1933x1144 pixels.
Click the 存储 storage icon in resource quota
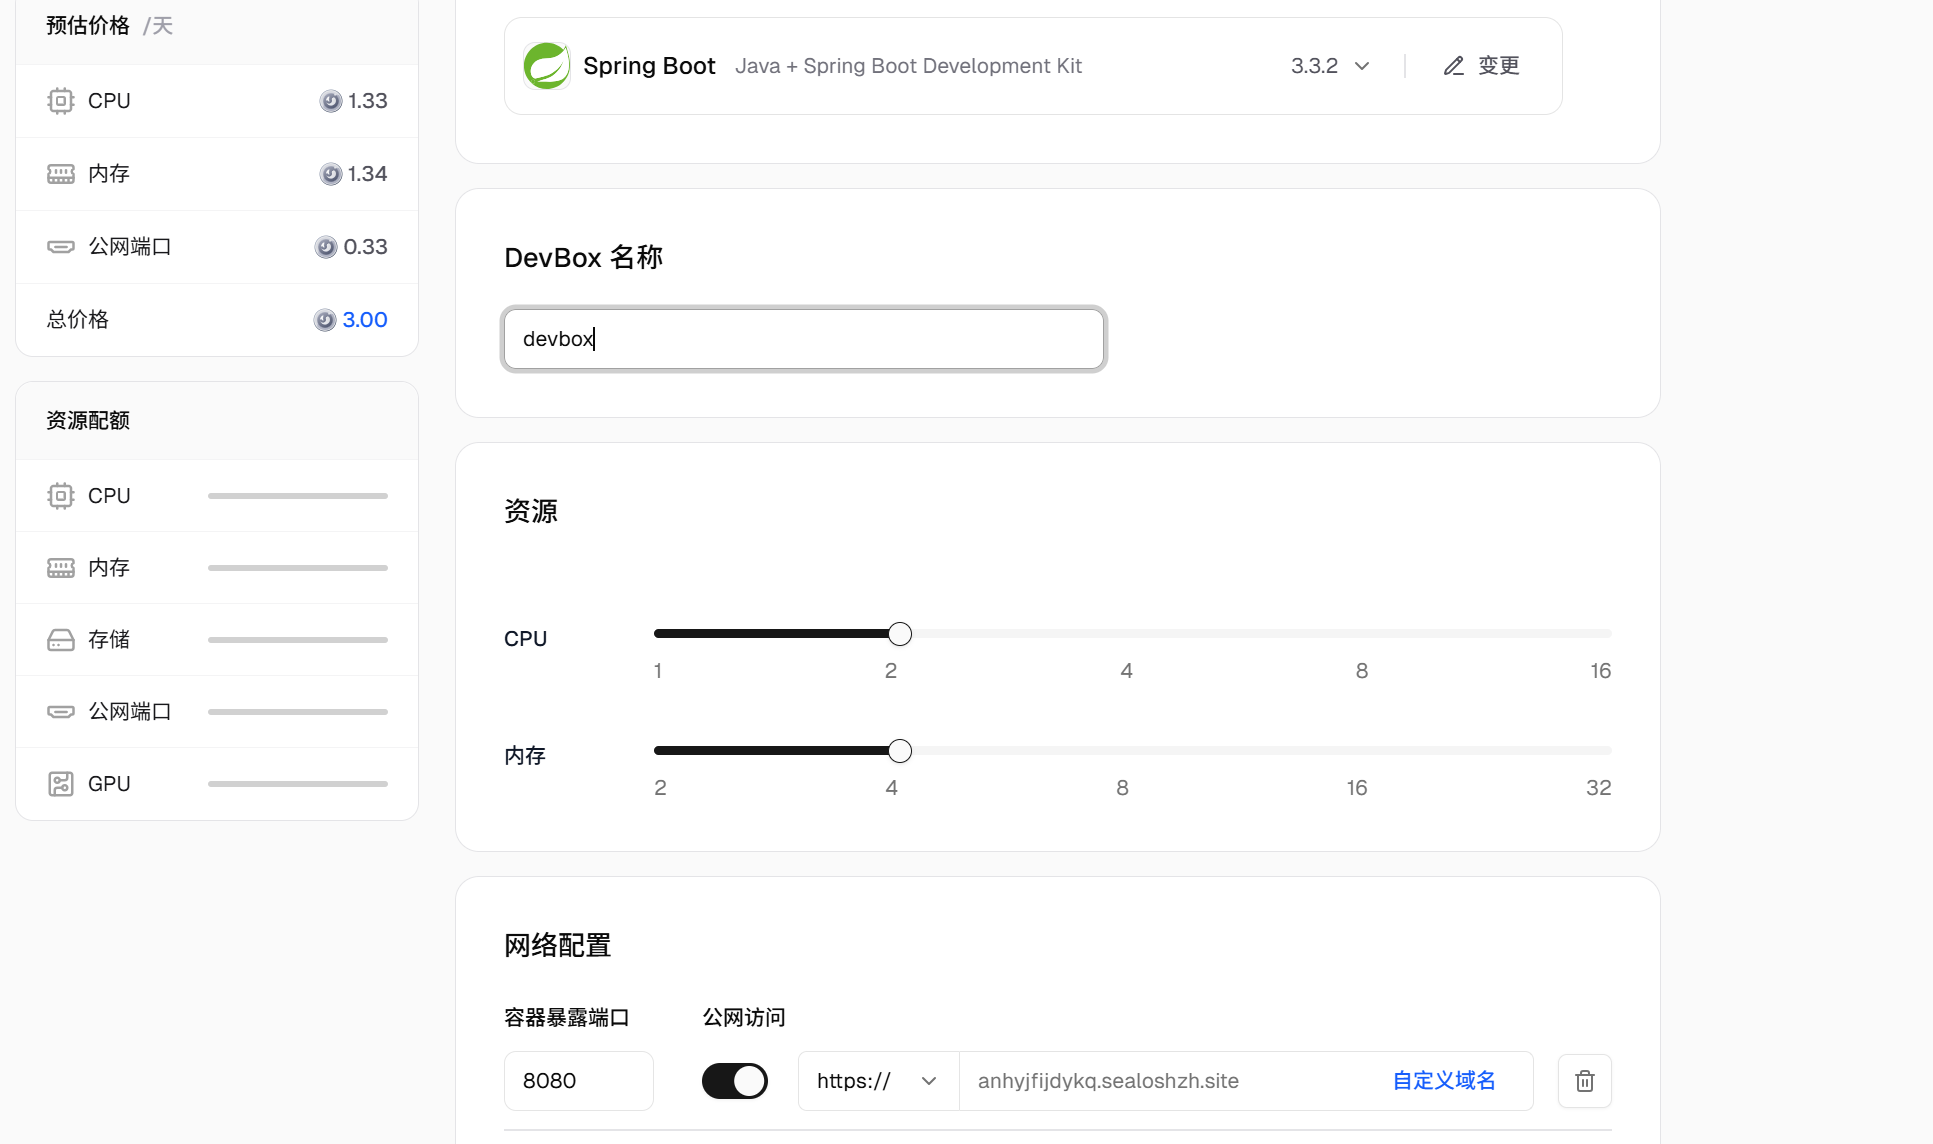(60, 639)
